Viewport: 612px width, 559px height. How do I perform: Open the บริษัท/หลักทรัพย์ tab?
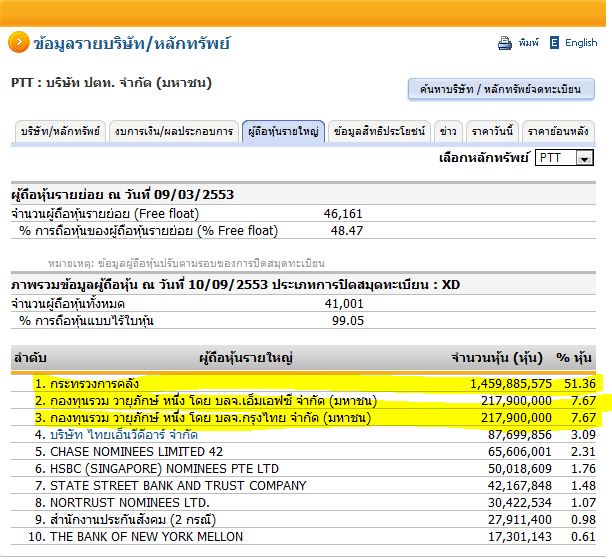(60, 131)
